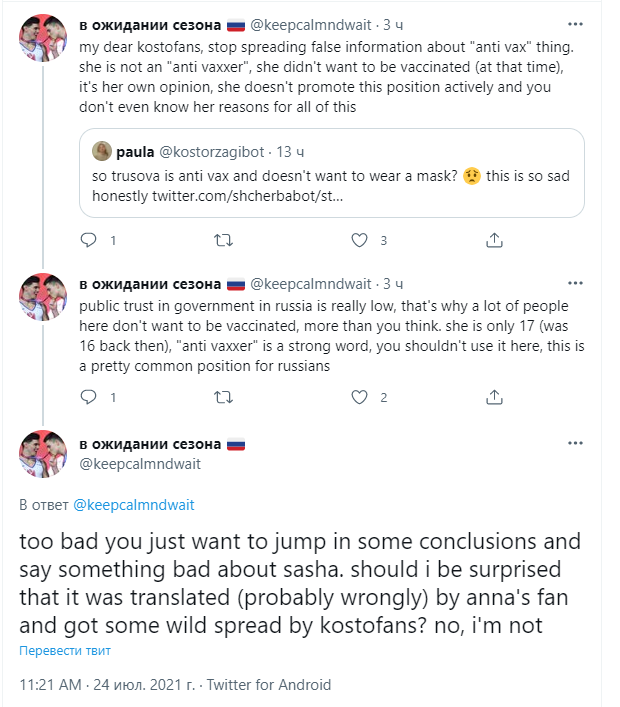Click the main tweet's profile avatar
The image size is (620, 707).
43,453
